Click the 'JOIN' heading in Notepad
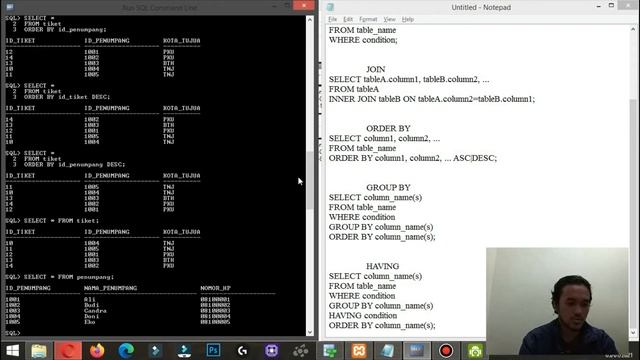Screen dimensions: 640x360 point(376,69)
